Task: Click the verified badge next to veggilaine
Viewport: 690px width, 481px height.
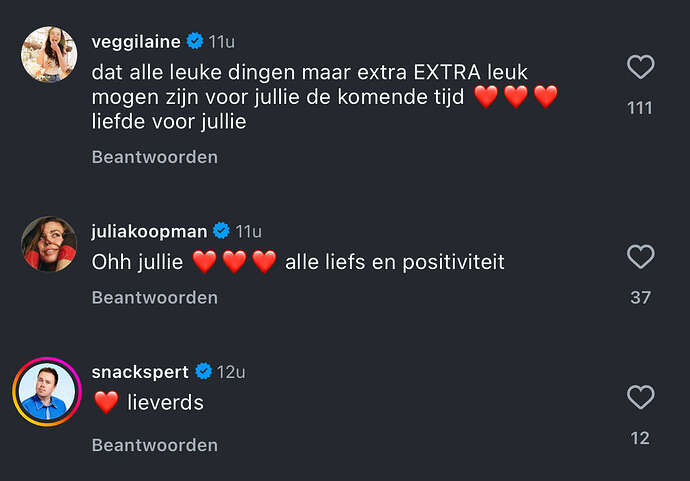Action: tap(195, 41)
